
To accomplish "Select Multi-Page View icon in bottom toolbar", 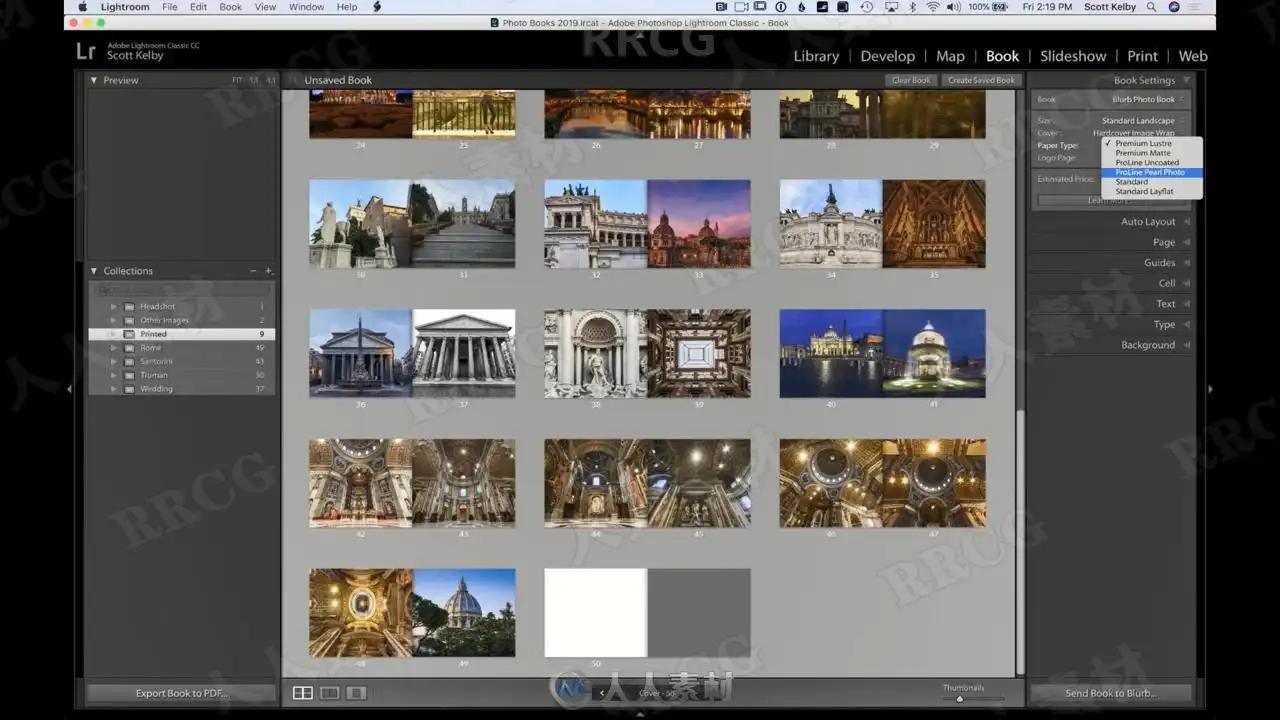I will click(302, 693).
